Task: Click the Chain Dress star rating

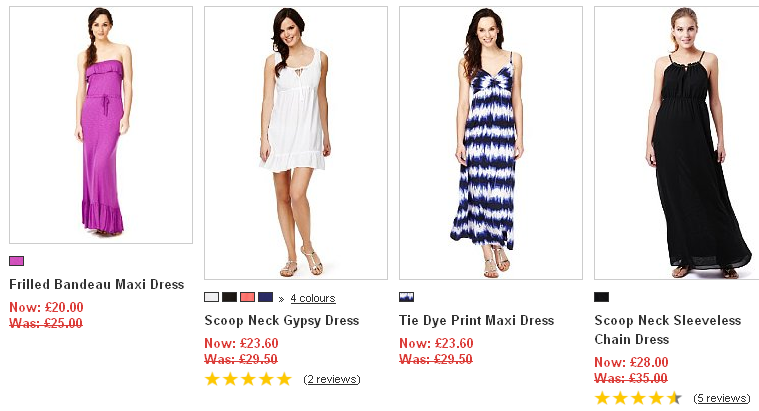Action: tap(638, 398)
